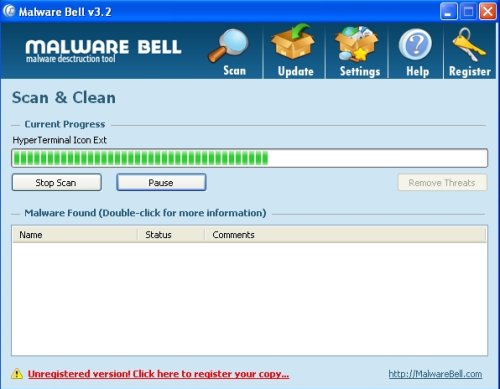Sort by the Name column header
The image size is (500, 389).
pyautogui.click(x=75, y=235)
